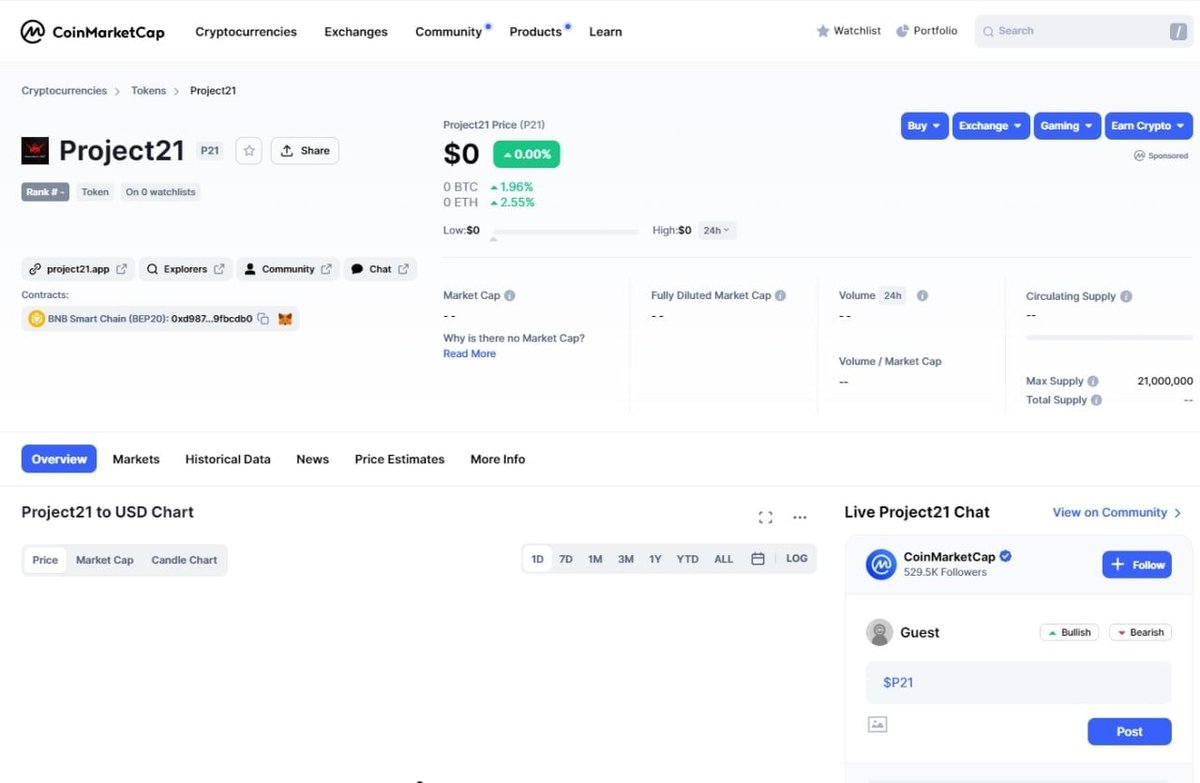Click the Guest avatar icon

pyautogui.click(x=879, y=632)
